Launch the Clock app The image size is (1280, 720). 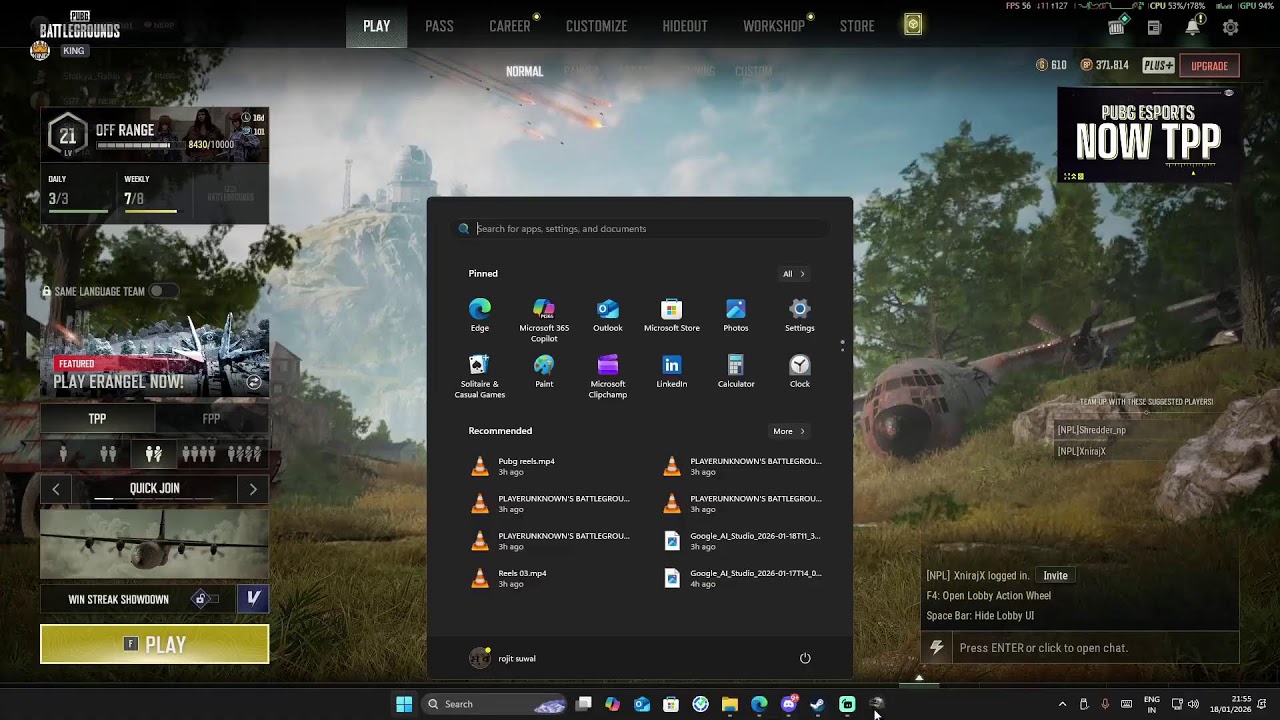(800, 371)
